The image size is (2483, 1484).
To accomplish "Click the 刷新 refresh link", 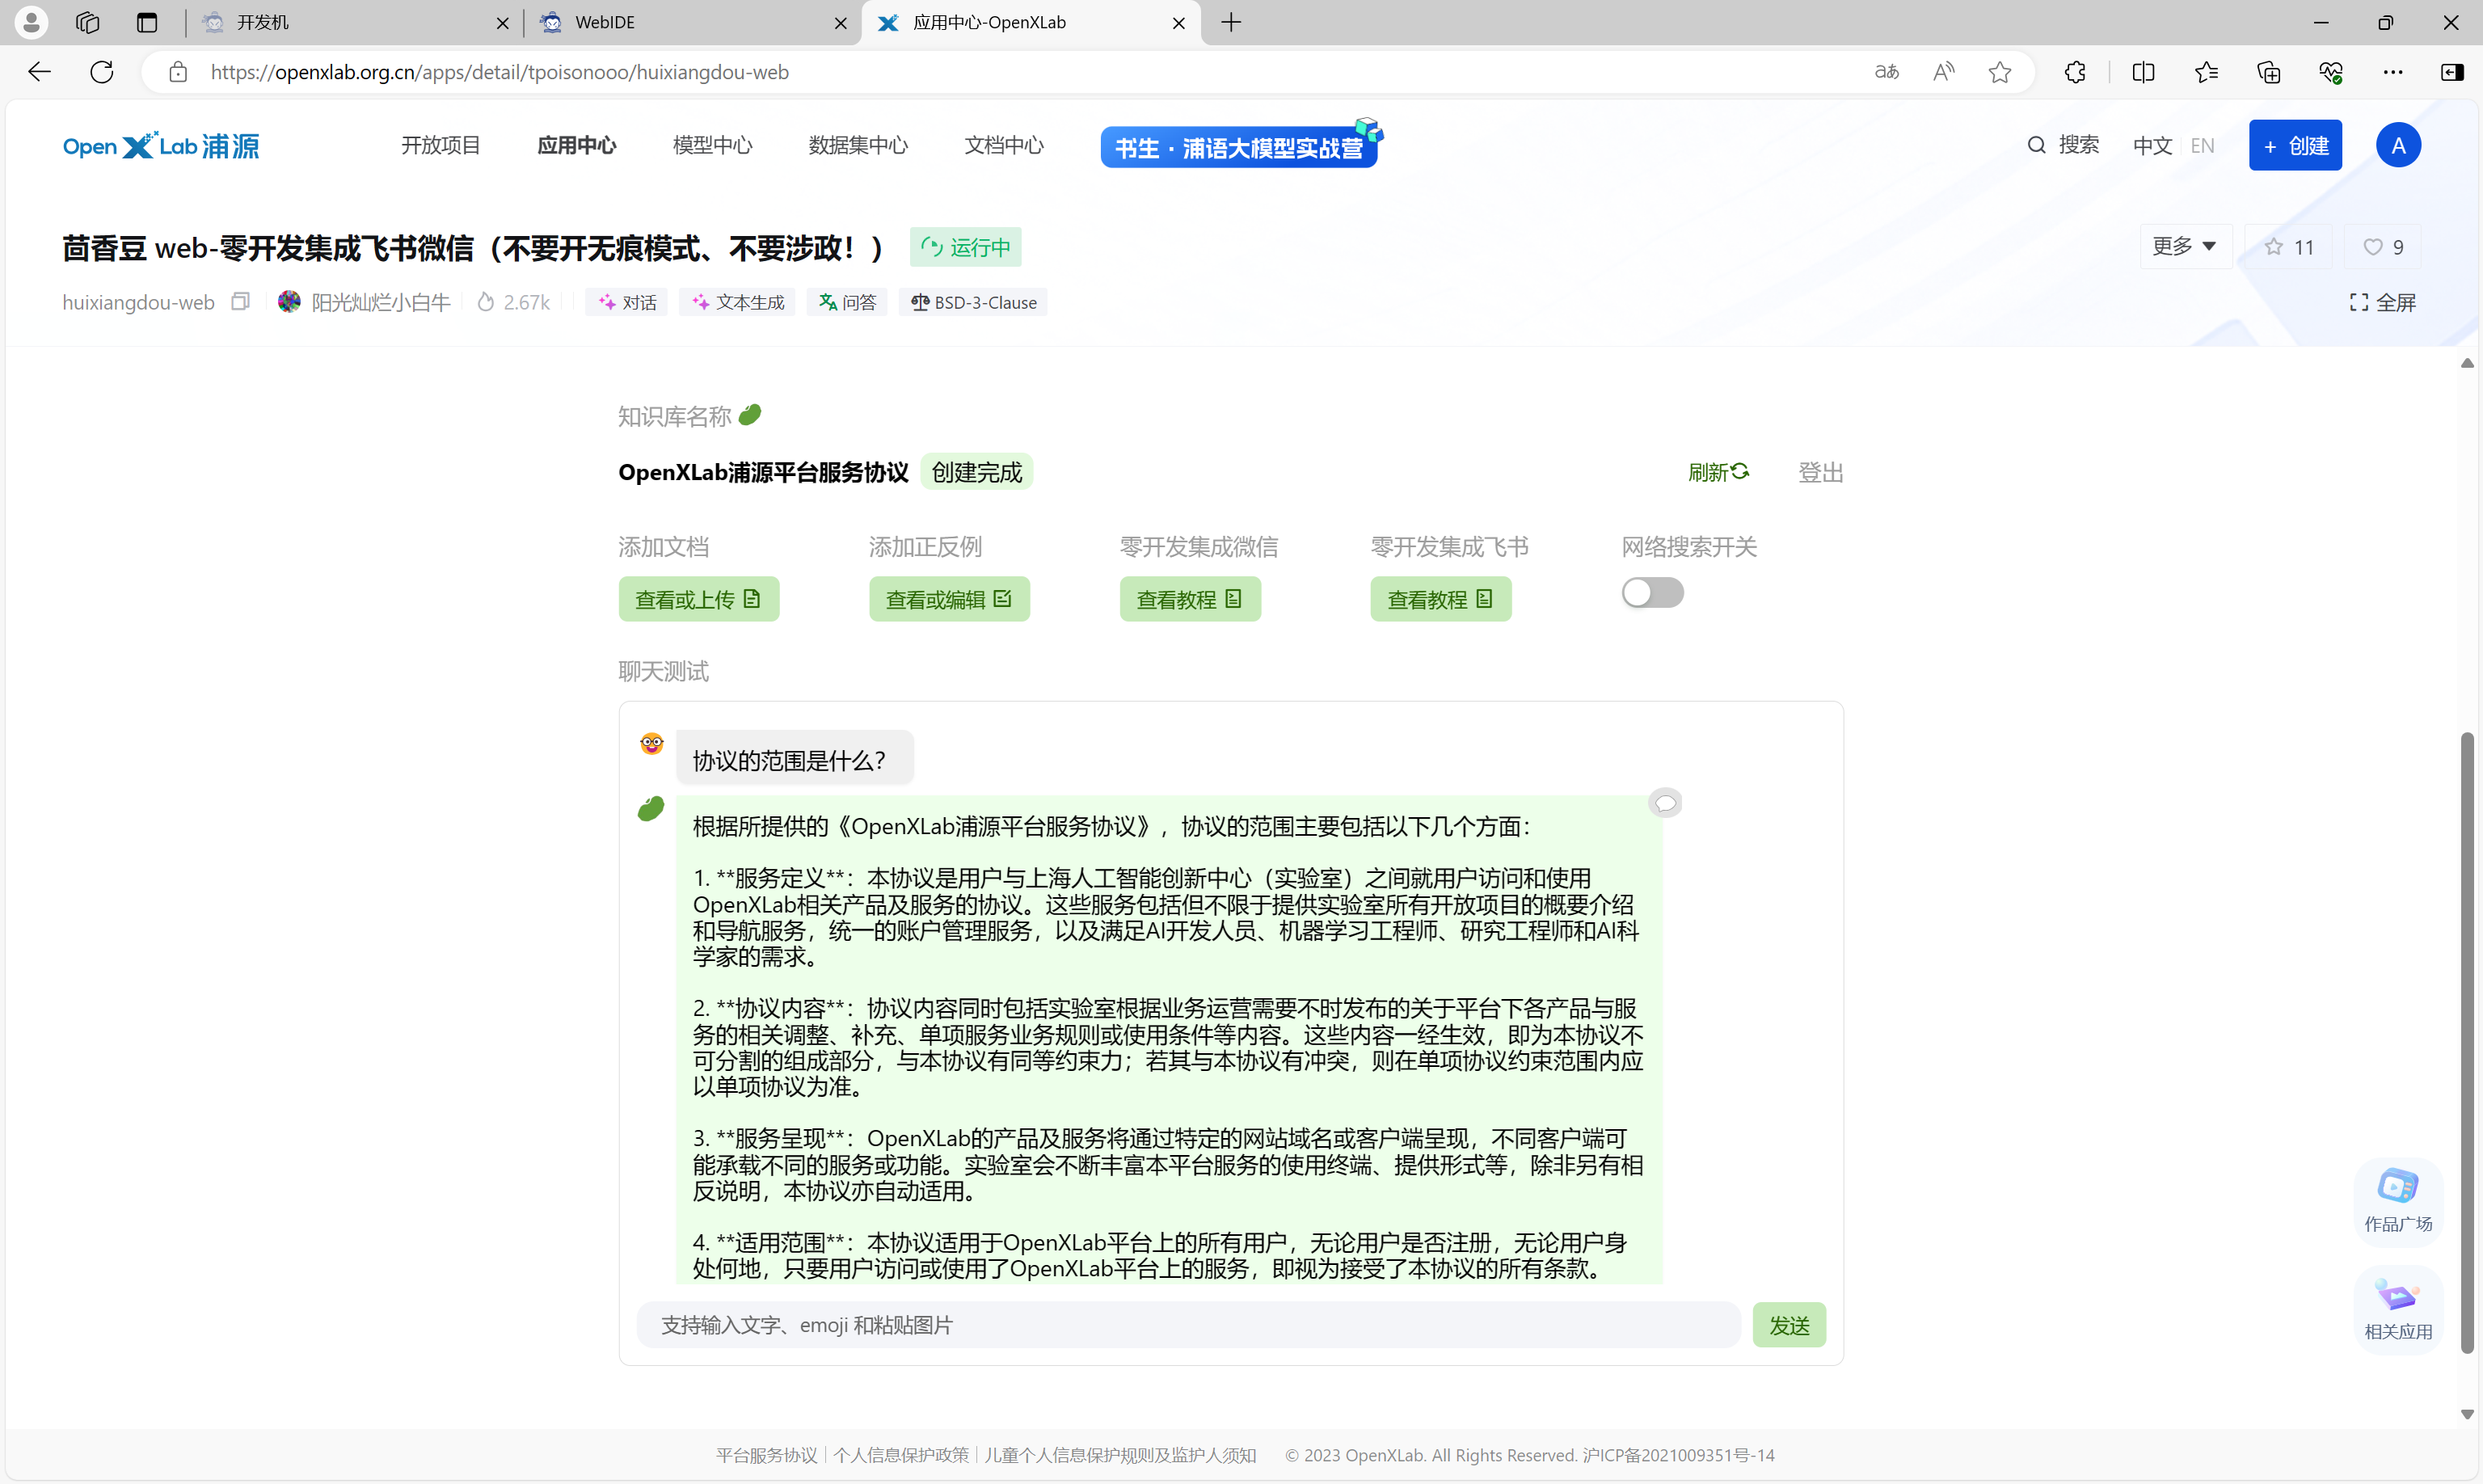I will click(x=1718, y=472).
